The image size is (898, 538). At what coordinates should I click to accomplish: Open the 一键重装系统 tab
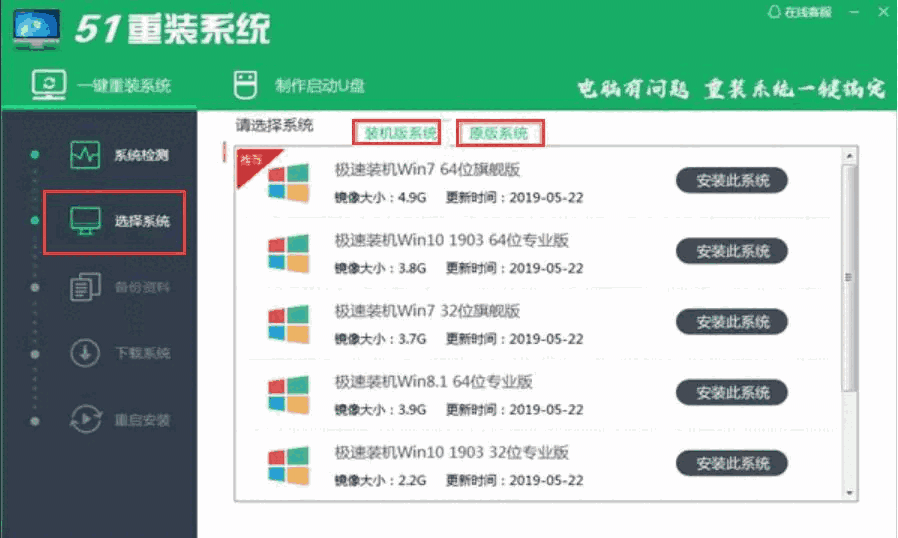[x=101, y=86]
